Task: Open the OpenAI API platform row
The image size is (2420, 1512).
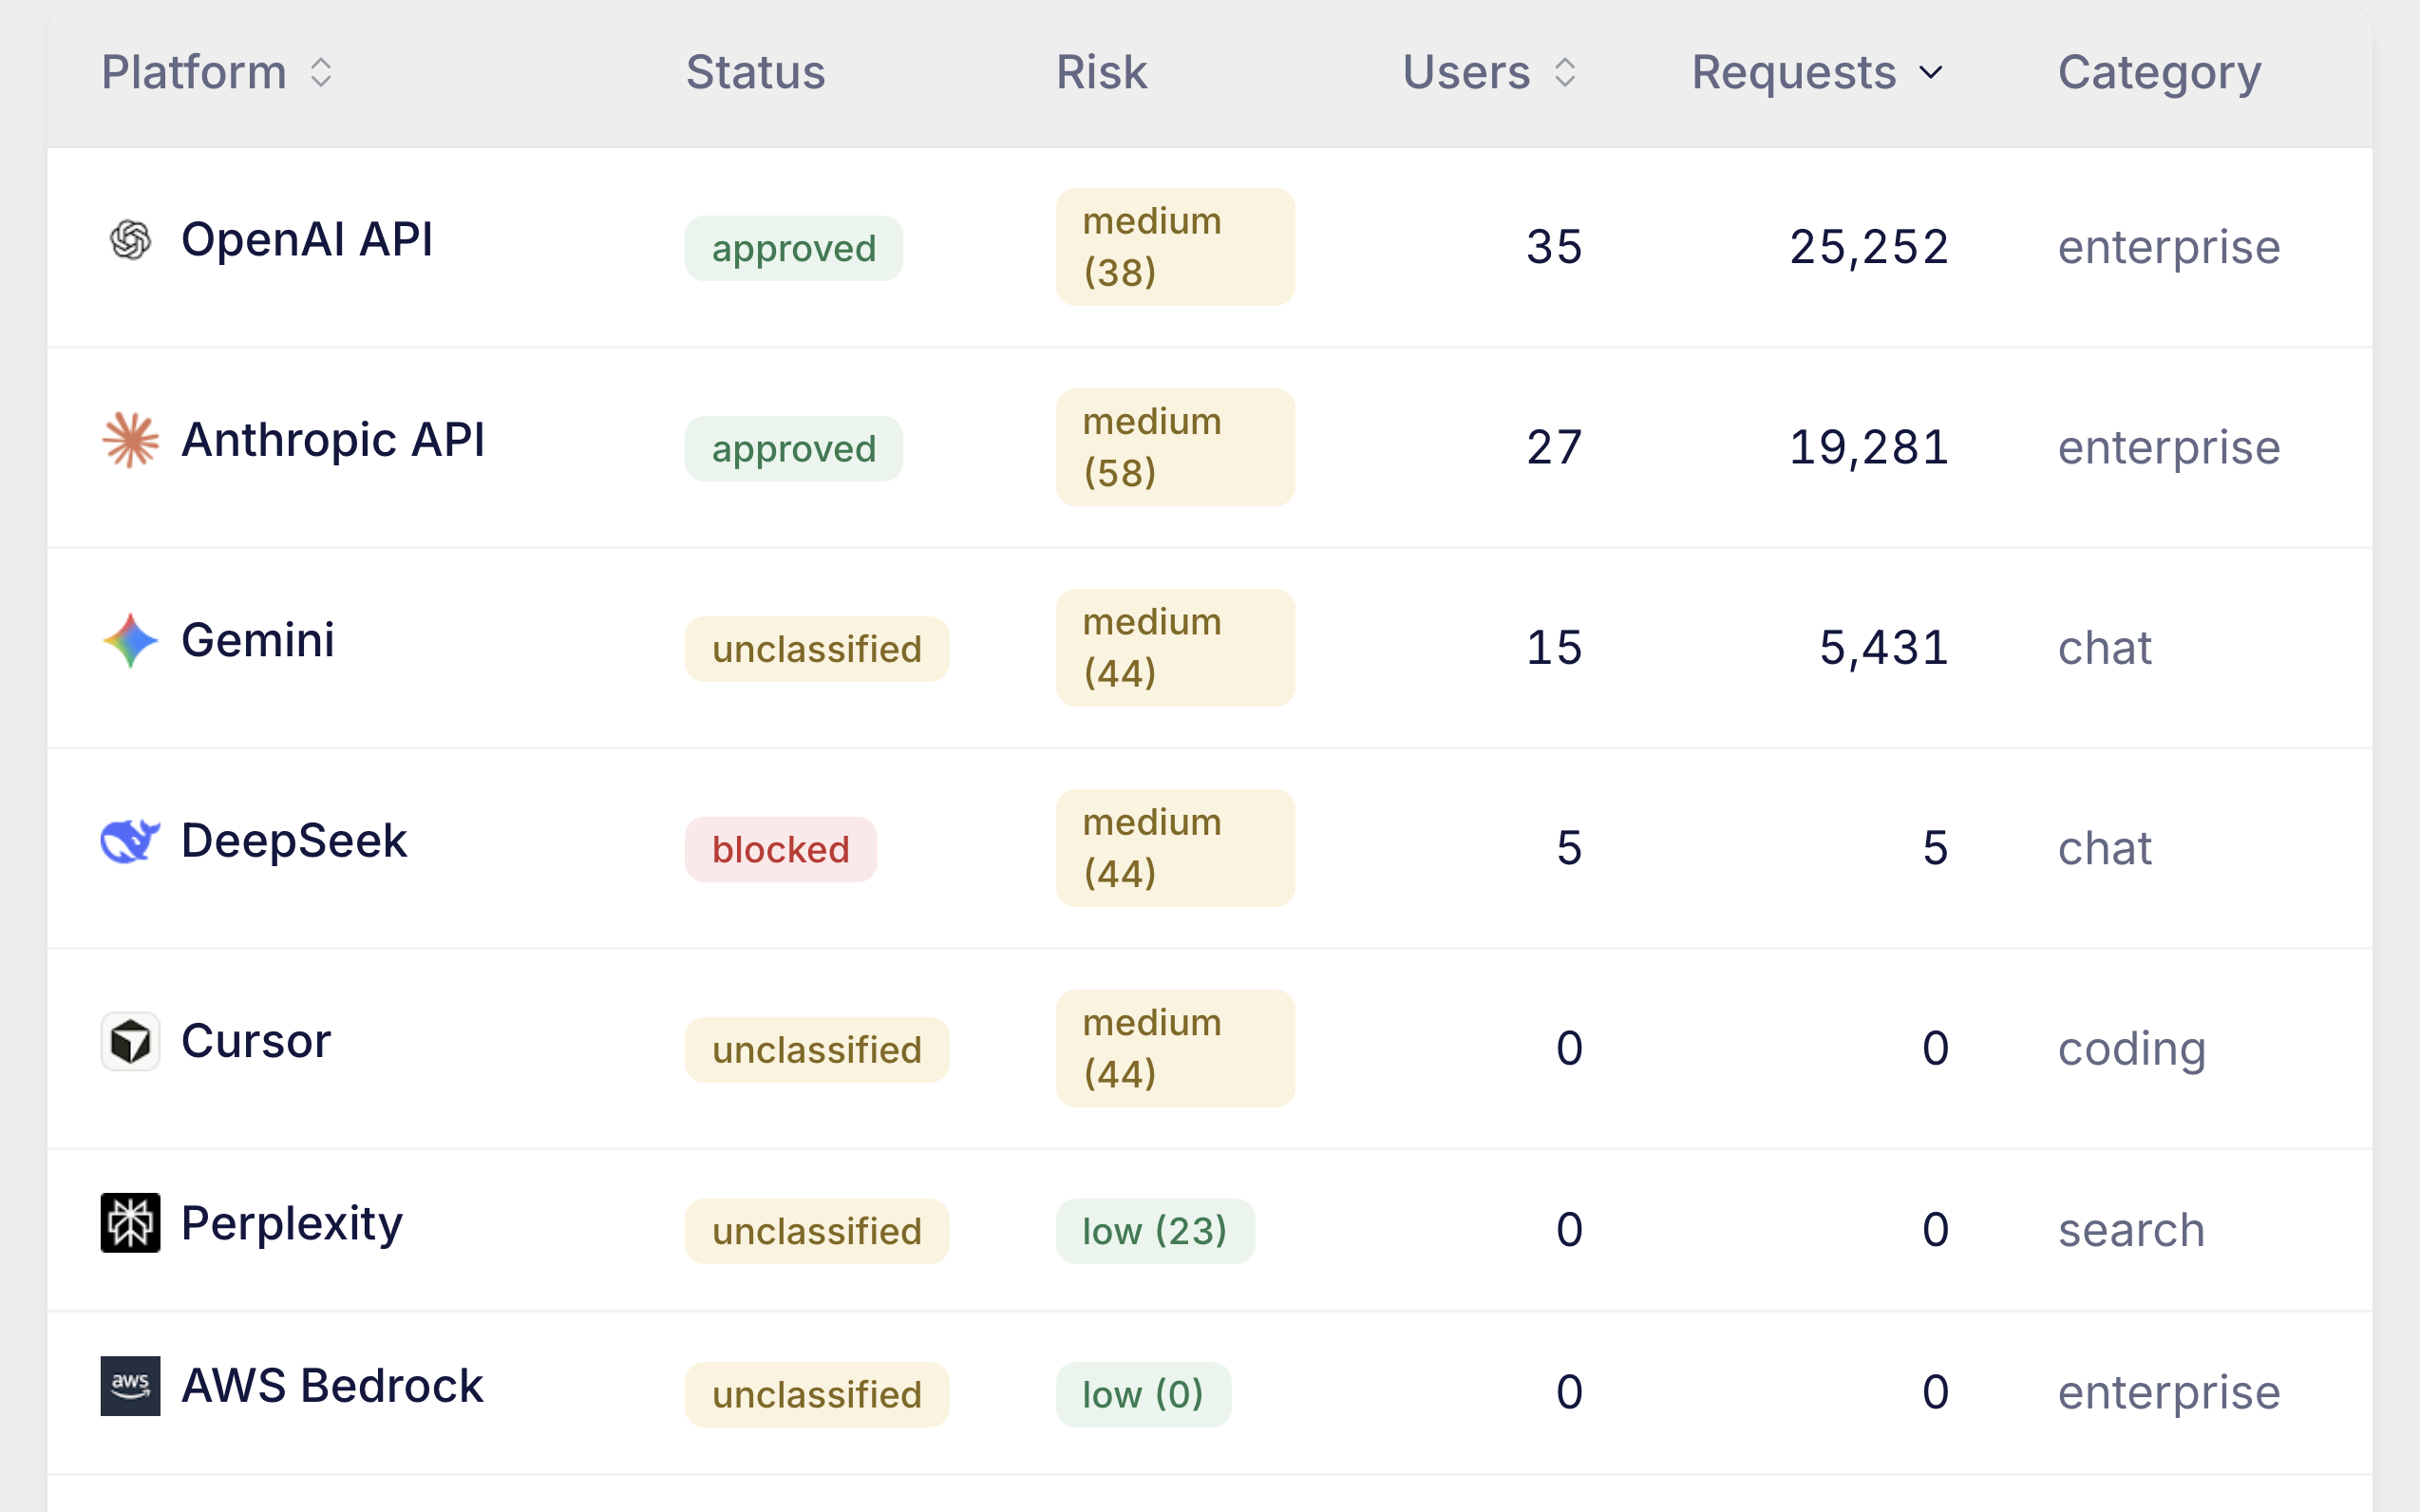Action: pos(1210,247)
